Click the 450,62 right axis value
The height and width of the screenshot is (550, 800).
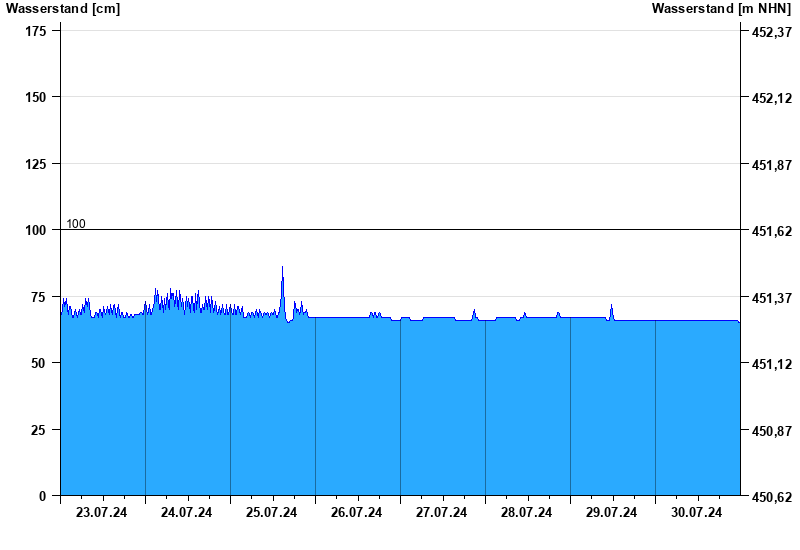click(x=772, y=496)
